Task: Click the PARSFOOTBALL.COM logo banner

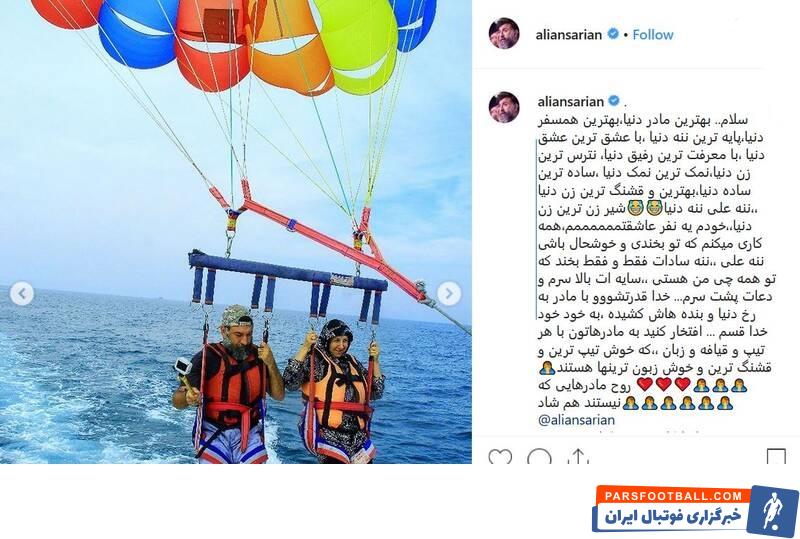Action: coord(695,511)
